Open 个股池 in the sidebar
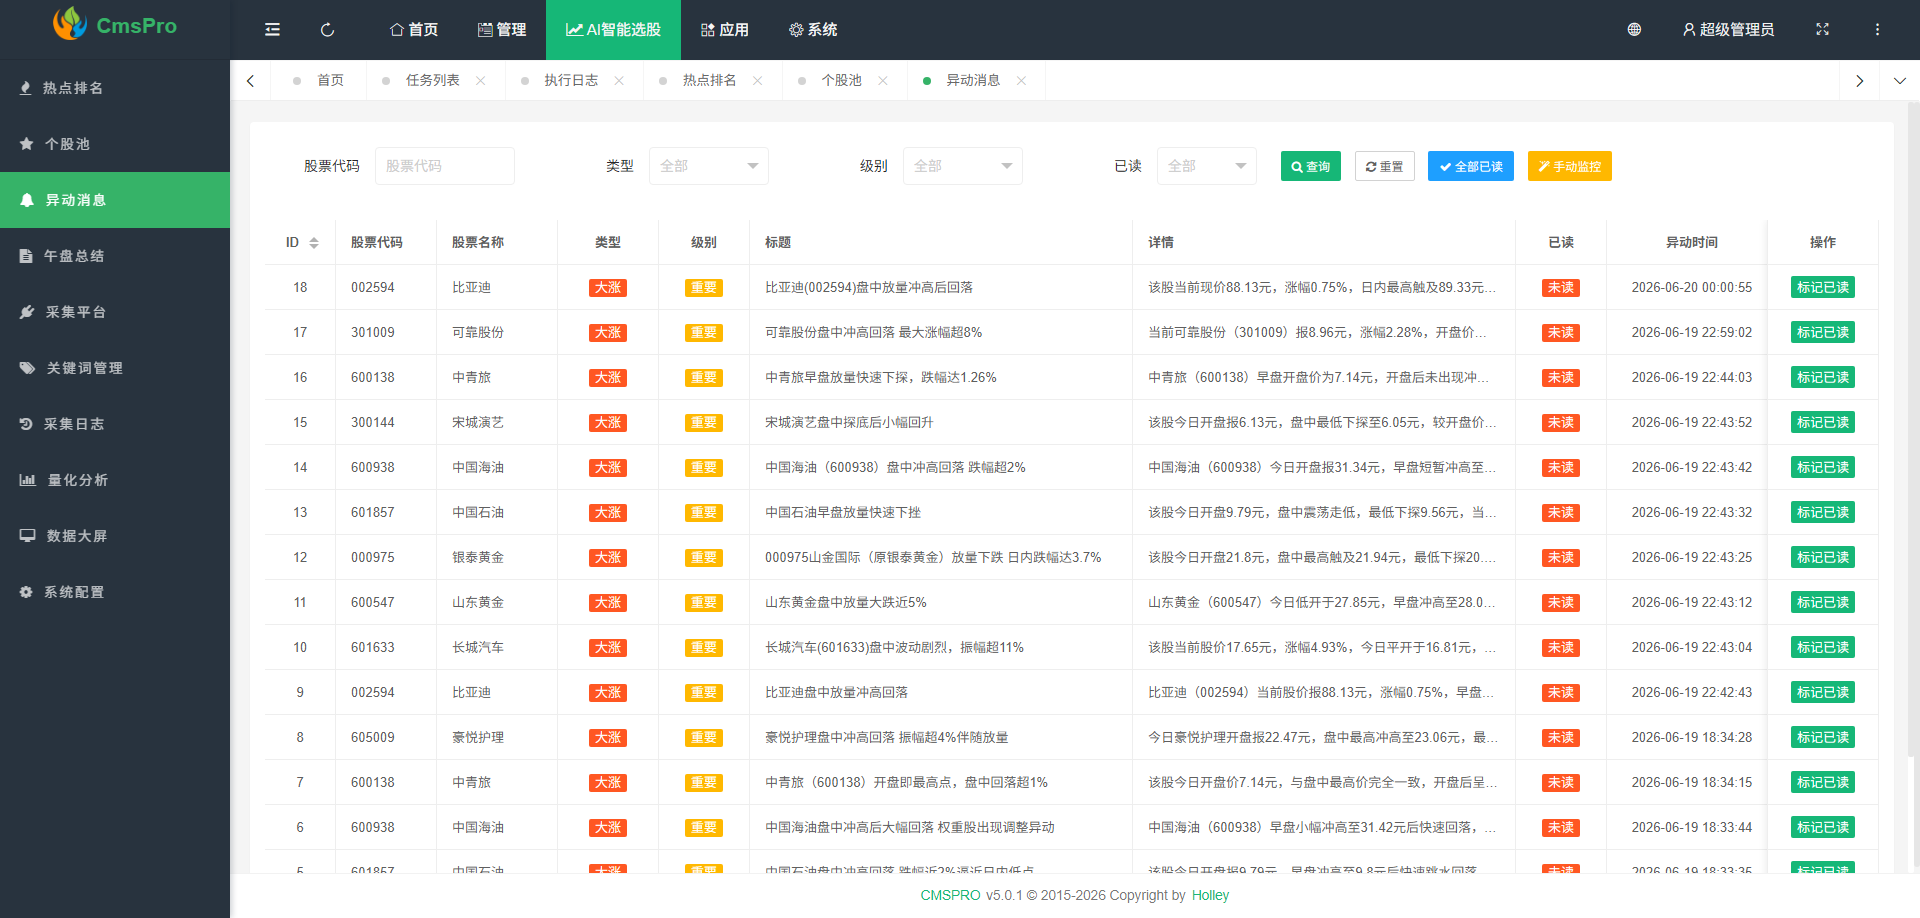This screenshot has width=1920, height=918. point(115,144)
